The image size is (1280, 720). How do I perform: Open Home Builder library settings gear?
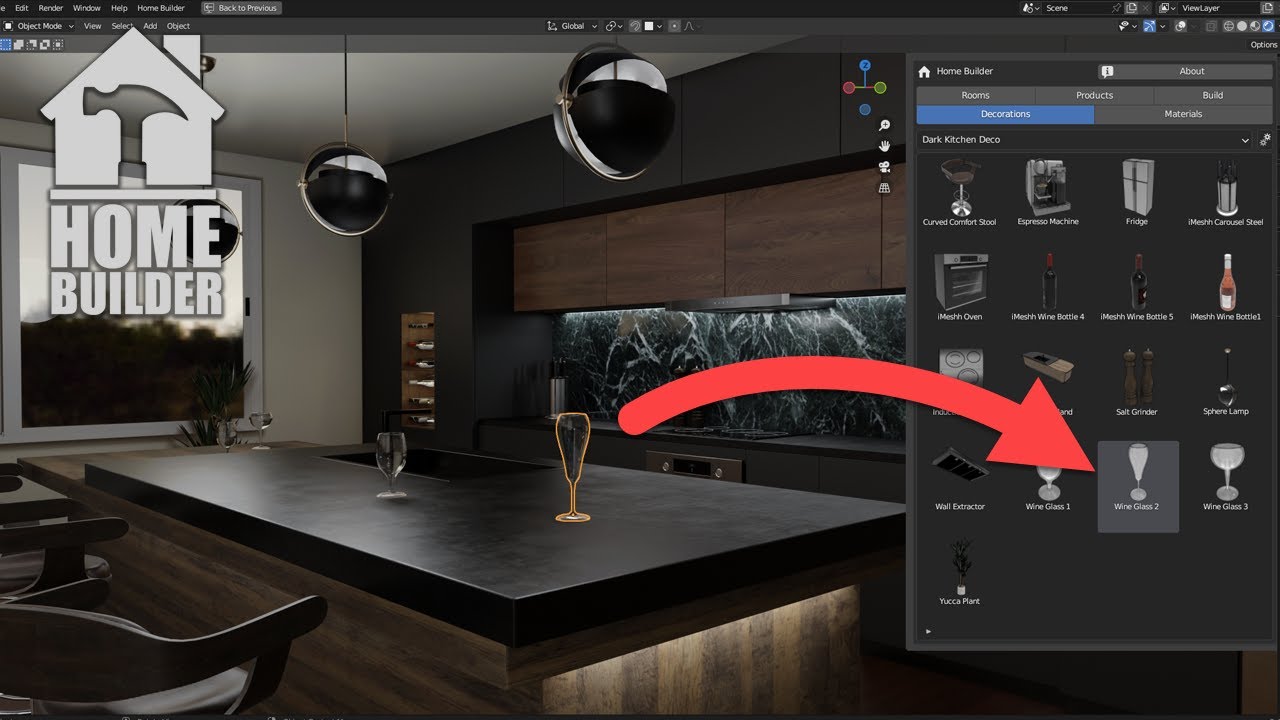tap(1265, 140)
